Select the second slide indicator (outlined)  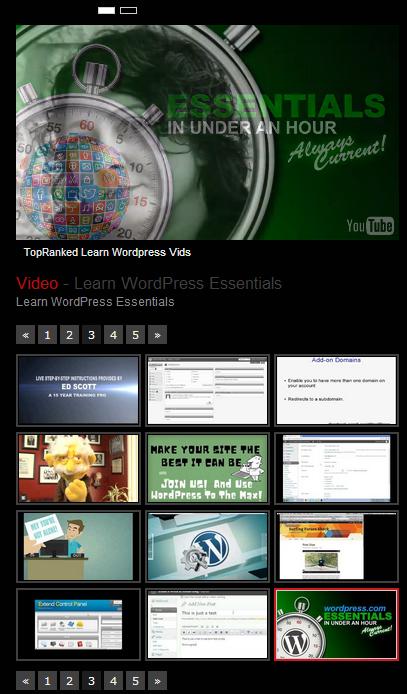tap(128, 10)
